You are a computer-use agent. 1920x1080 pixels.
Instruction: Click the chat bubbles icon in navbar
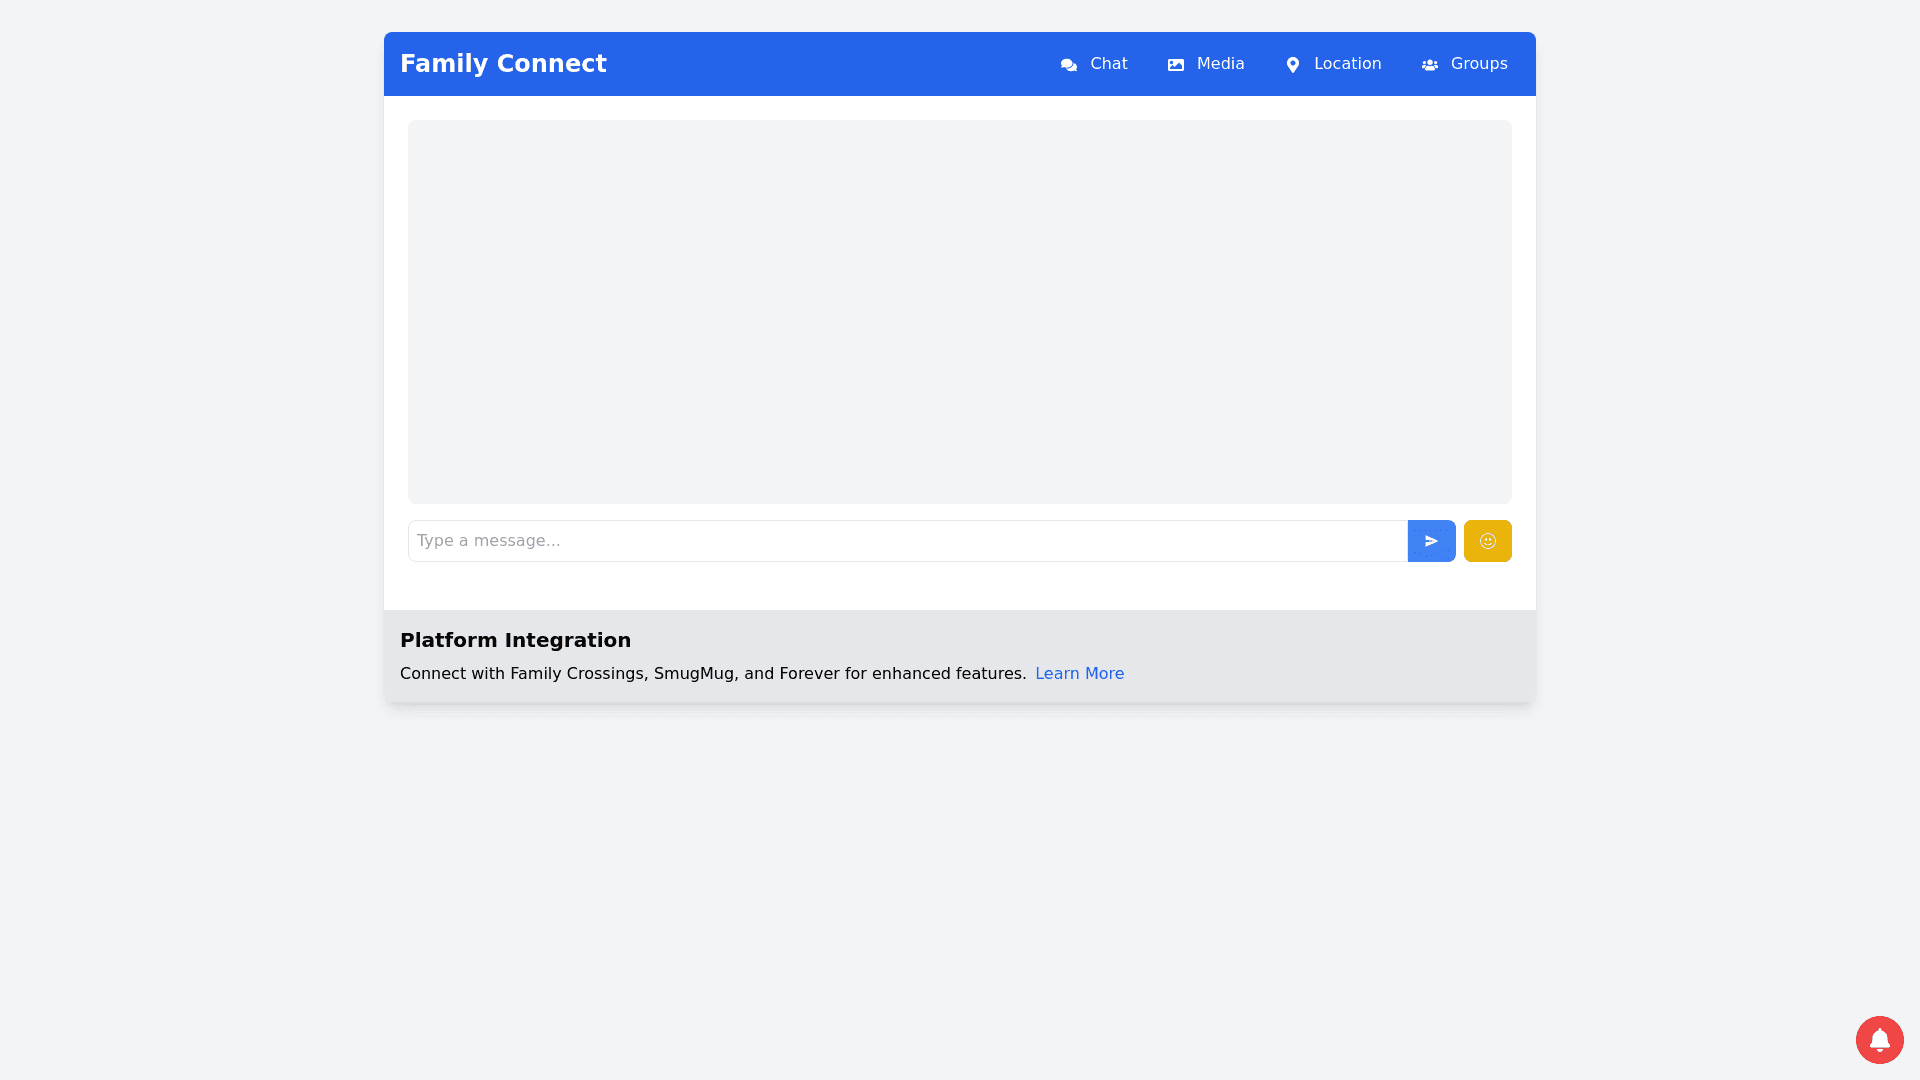(x=1069, y=65)
